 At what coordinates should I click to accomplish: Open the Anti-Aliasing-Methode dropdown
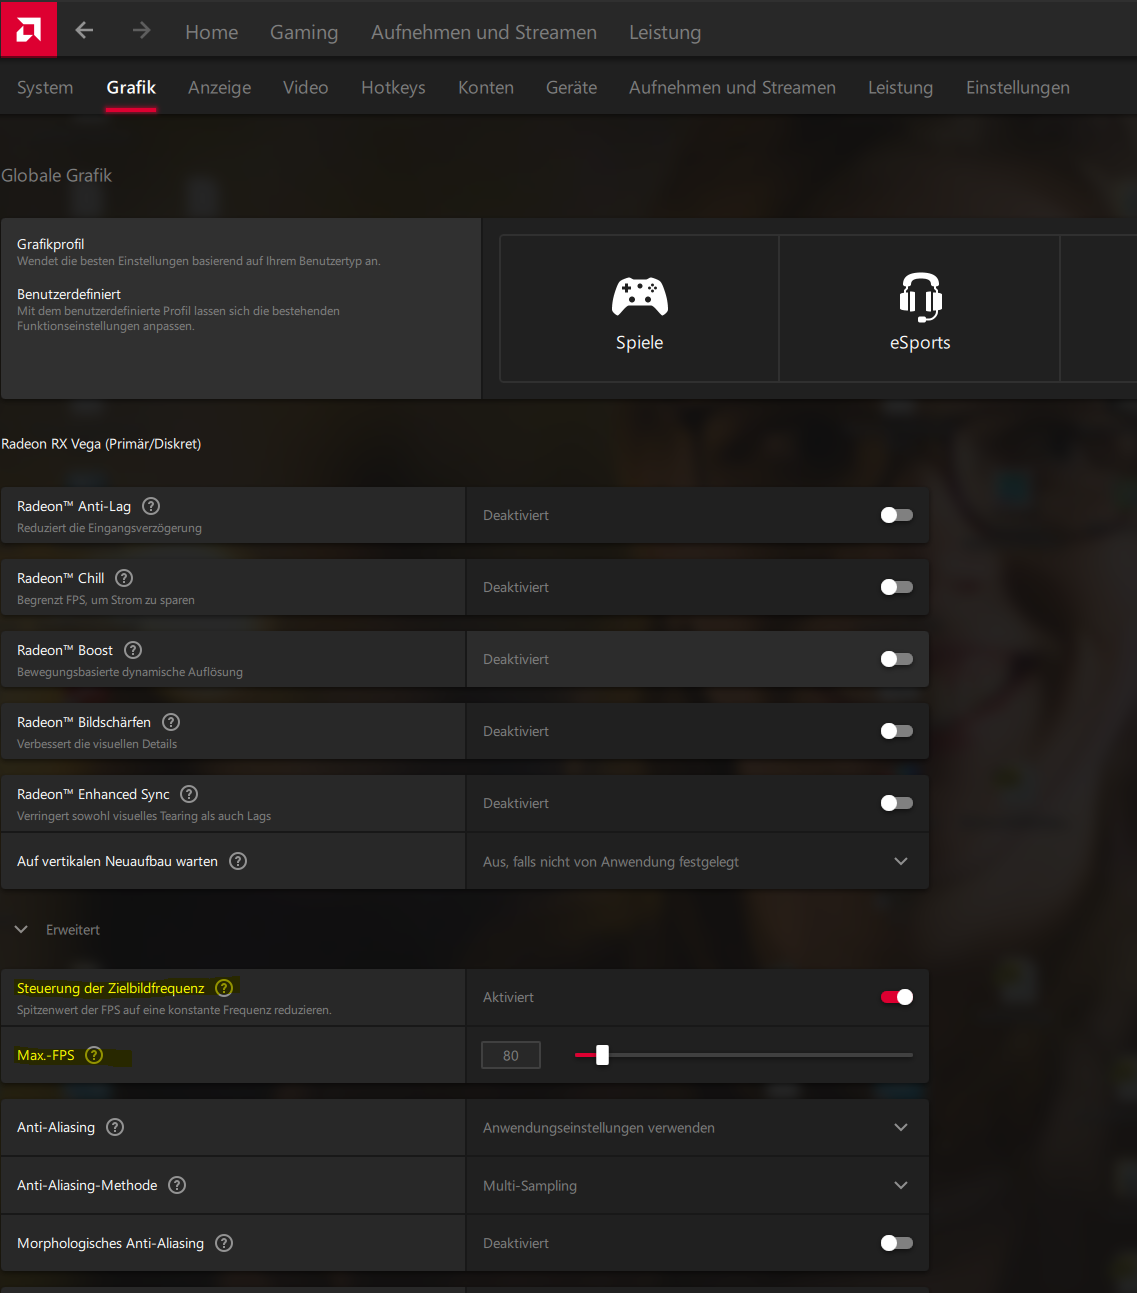[x=900, y=1185]
